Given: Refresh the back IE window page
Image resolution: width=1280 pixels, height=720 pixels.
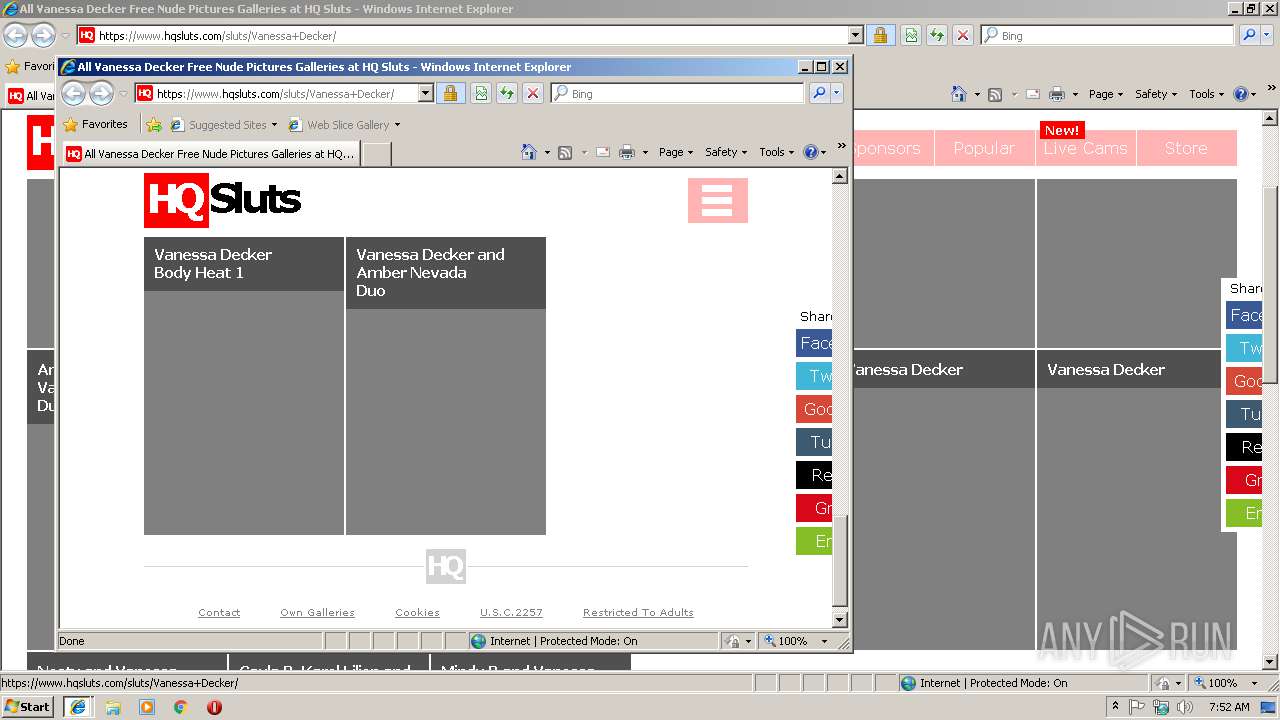Looking at the screenshot, I should click(937, 35).
